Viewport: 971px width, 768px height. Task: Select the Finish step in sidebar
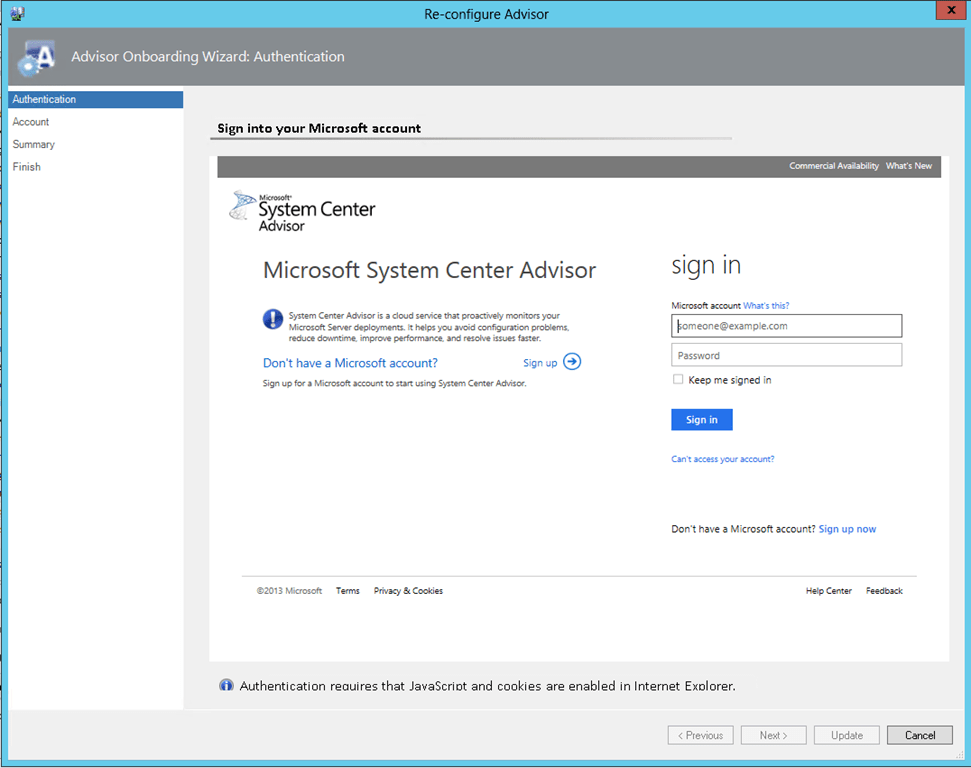click(26, 167)
